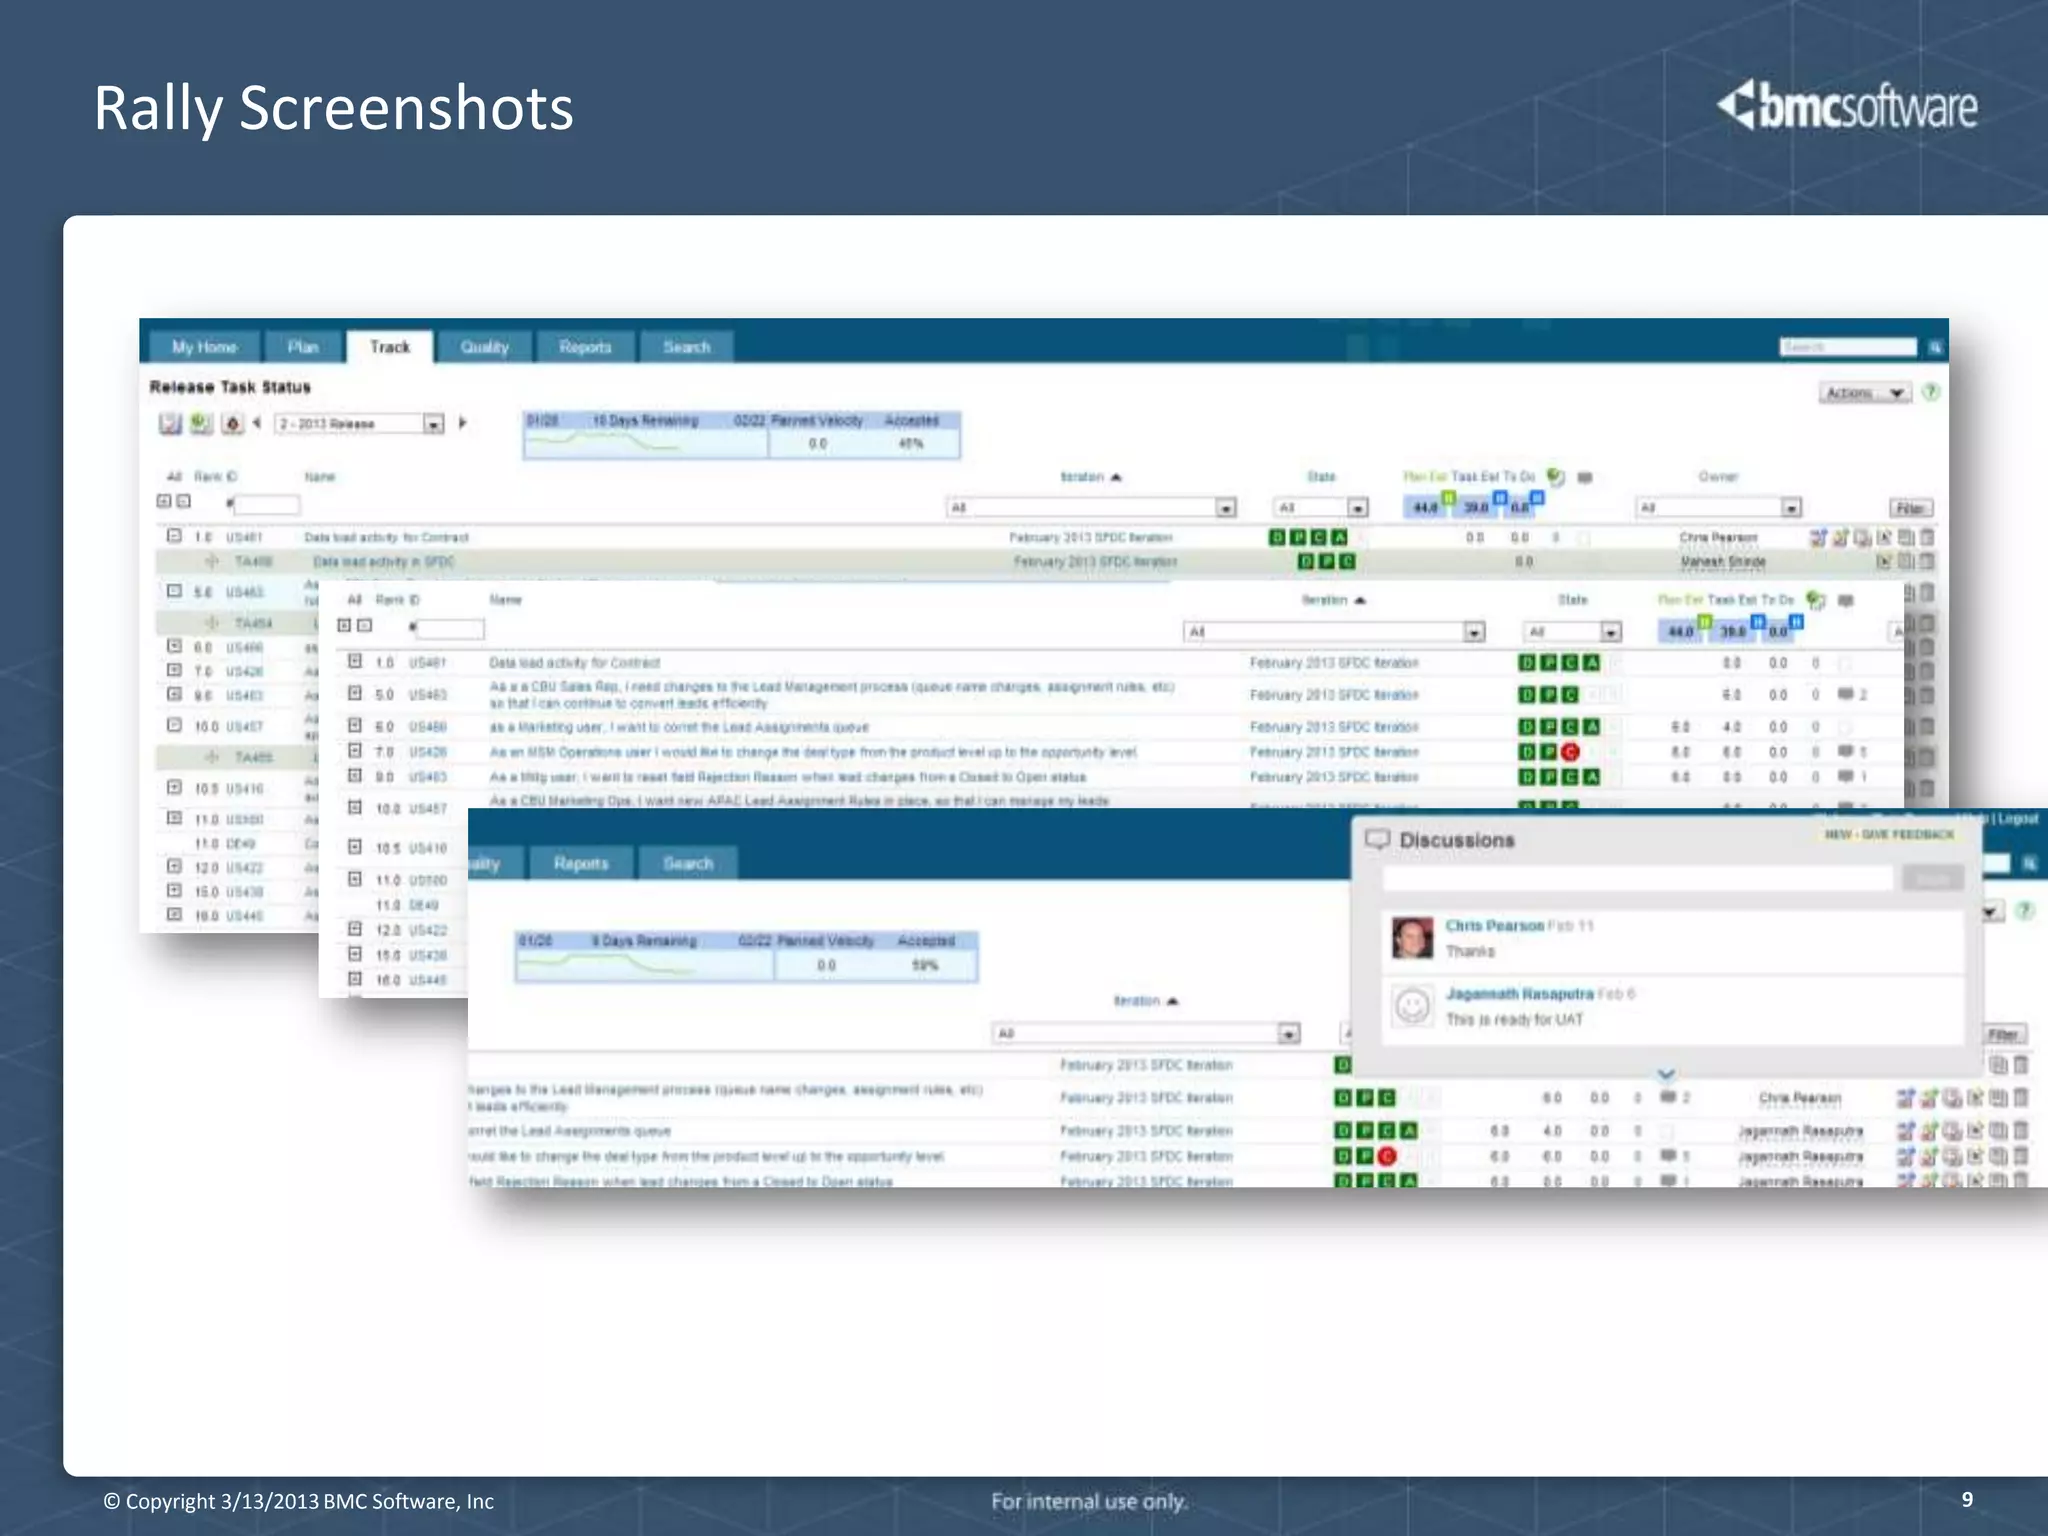Open the Actions dropdown menu
The width and height of the screenshot is (2048, 1536).
(x=1864, y=393)
